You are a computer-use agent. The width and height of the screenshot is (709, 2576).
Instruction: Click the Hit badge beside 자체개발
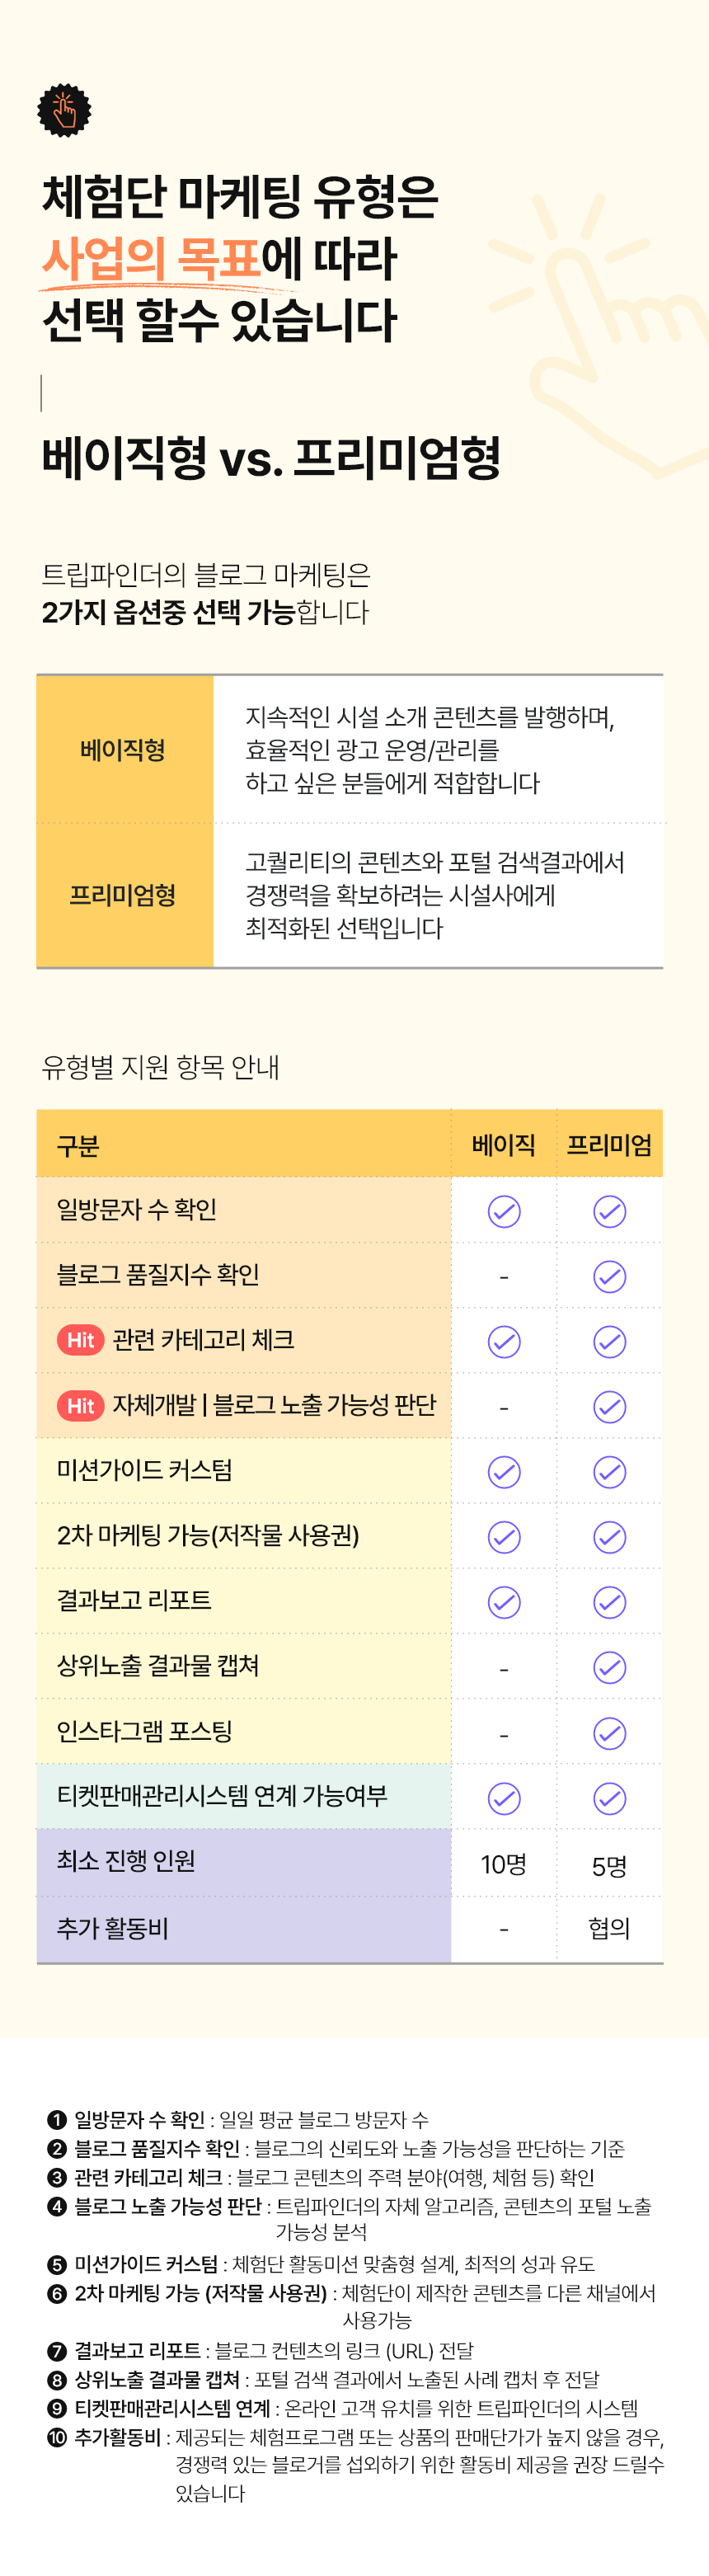click(x=80, y=1405)
